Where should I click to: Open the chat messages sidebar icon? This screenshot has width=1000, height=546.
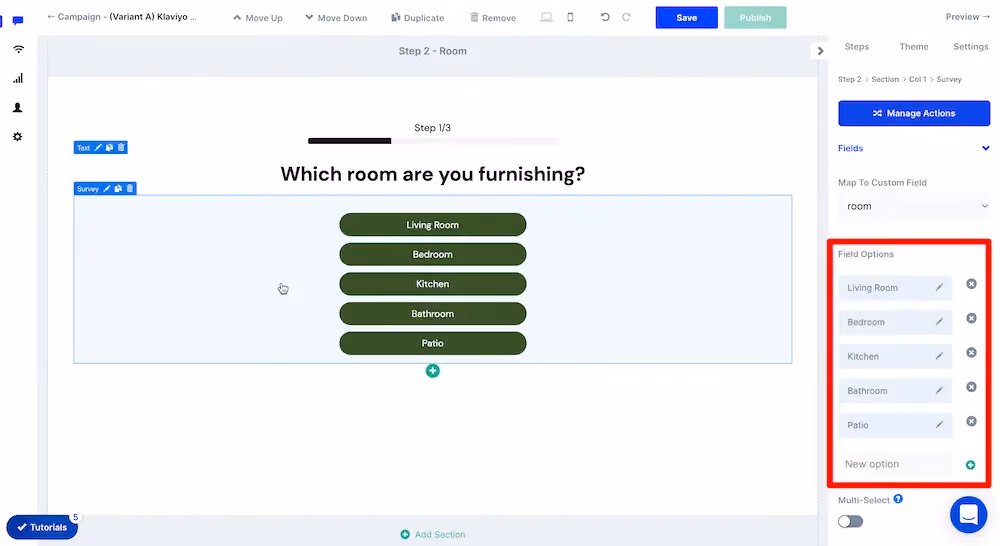coord(18,20)
